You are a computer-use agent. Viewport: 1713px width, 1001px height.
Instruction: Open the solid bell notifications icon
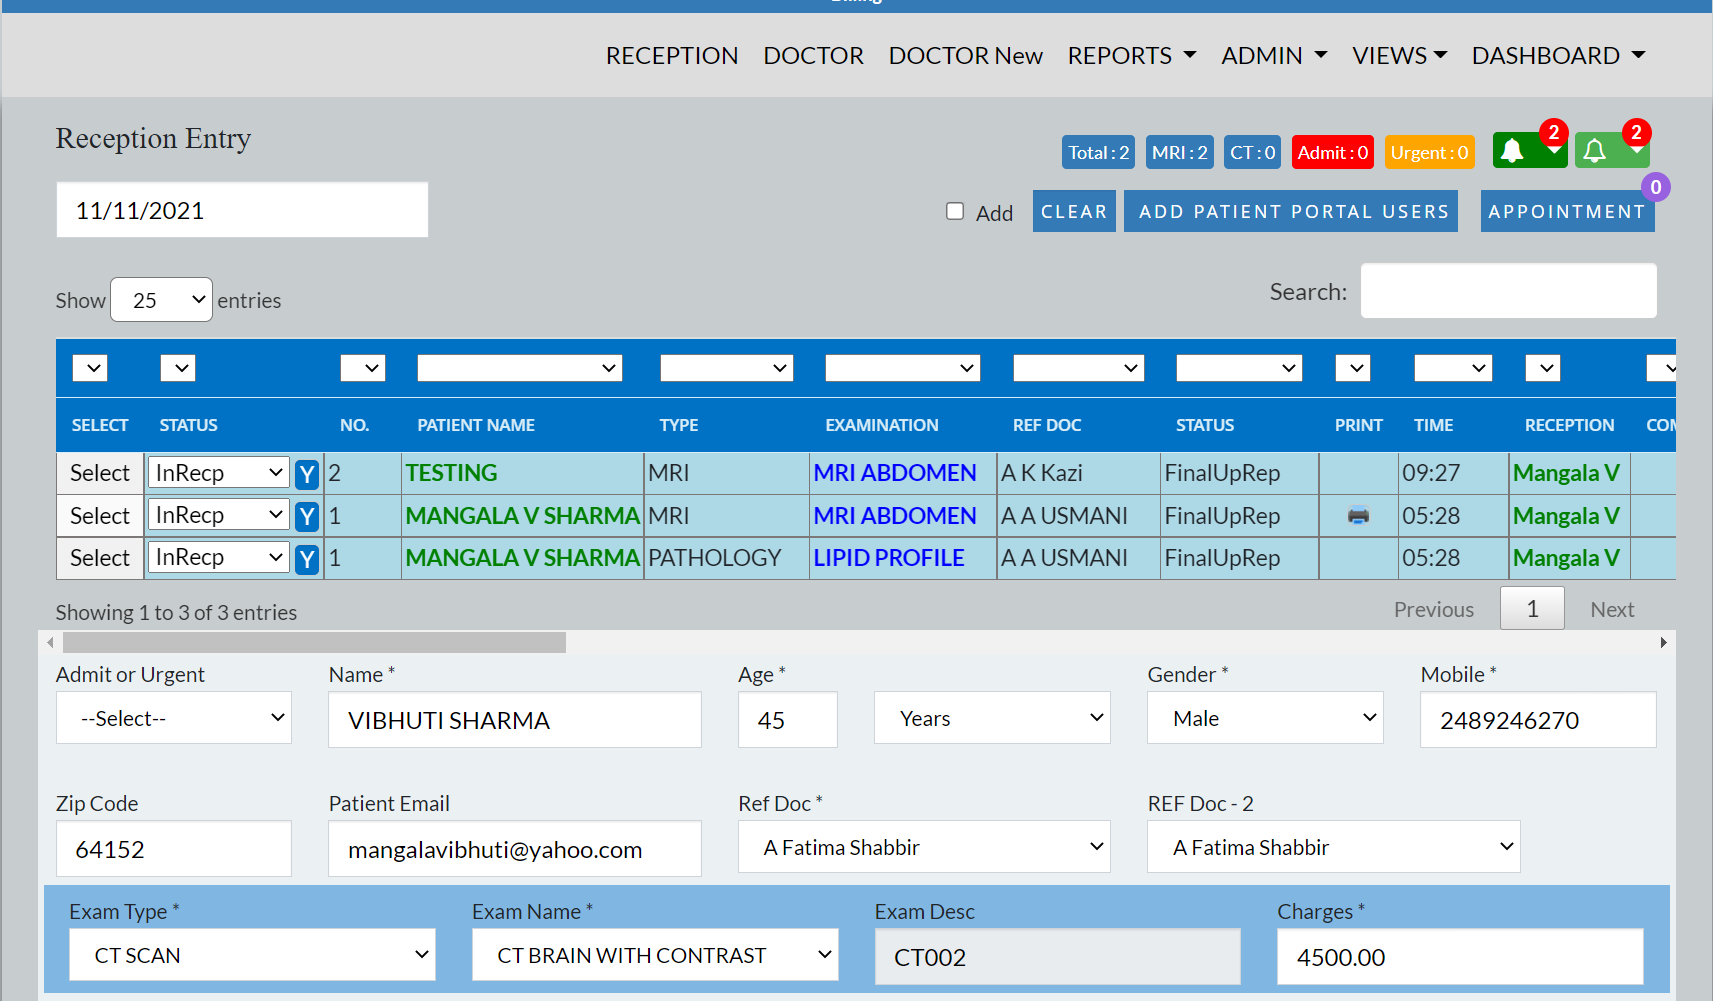[1529, 151]
